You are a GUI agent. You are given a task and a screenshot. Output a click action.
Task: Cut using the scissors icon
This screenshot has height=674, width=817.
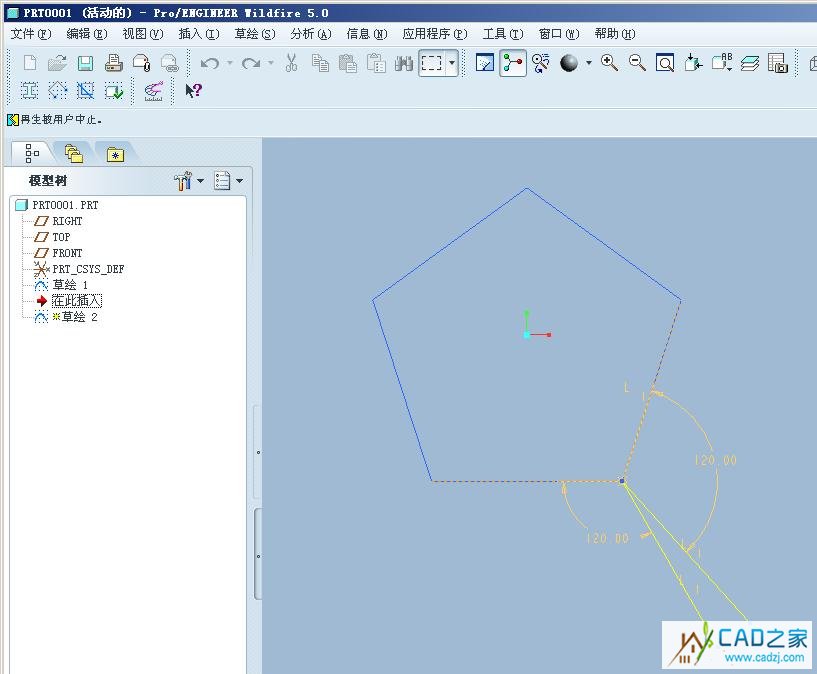291,63
